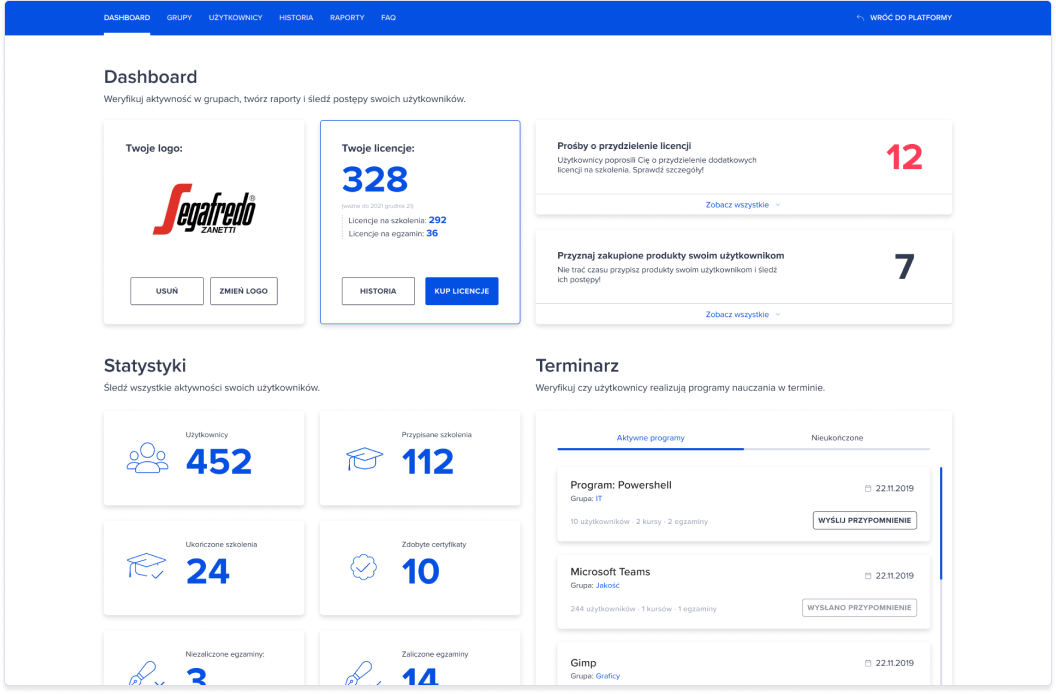The height and width of the screenshot is (694, 1056).
Task: Go to the Raporty page
Action: (347, 18)
